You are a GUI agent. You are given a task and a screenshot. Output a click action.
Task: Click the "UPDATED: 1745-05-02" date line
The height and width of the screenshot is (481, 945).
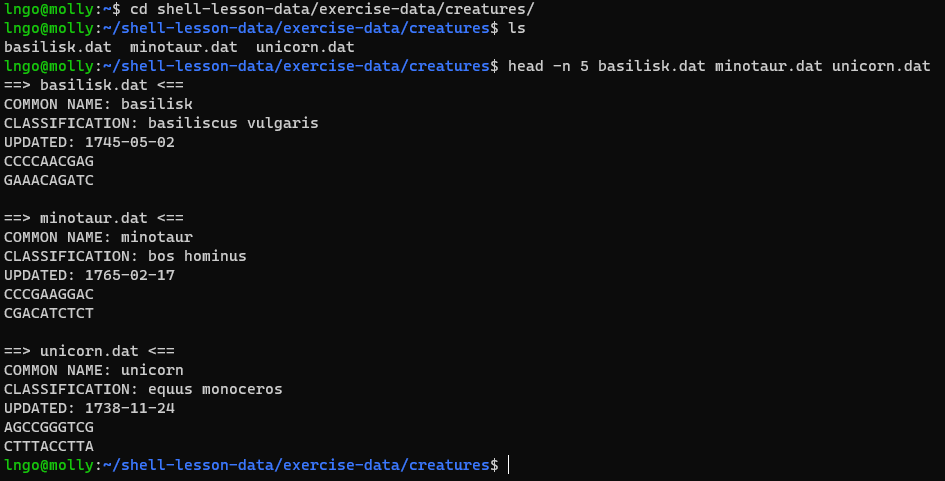pos(89,142)
